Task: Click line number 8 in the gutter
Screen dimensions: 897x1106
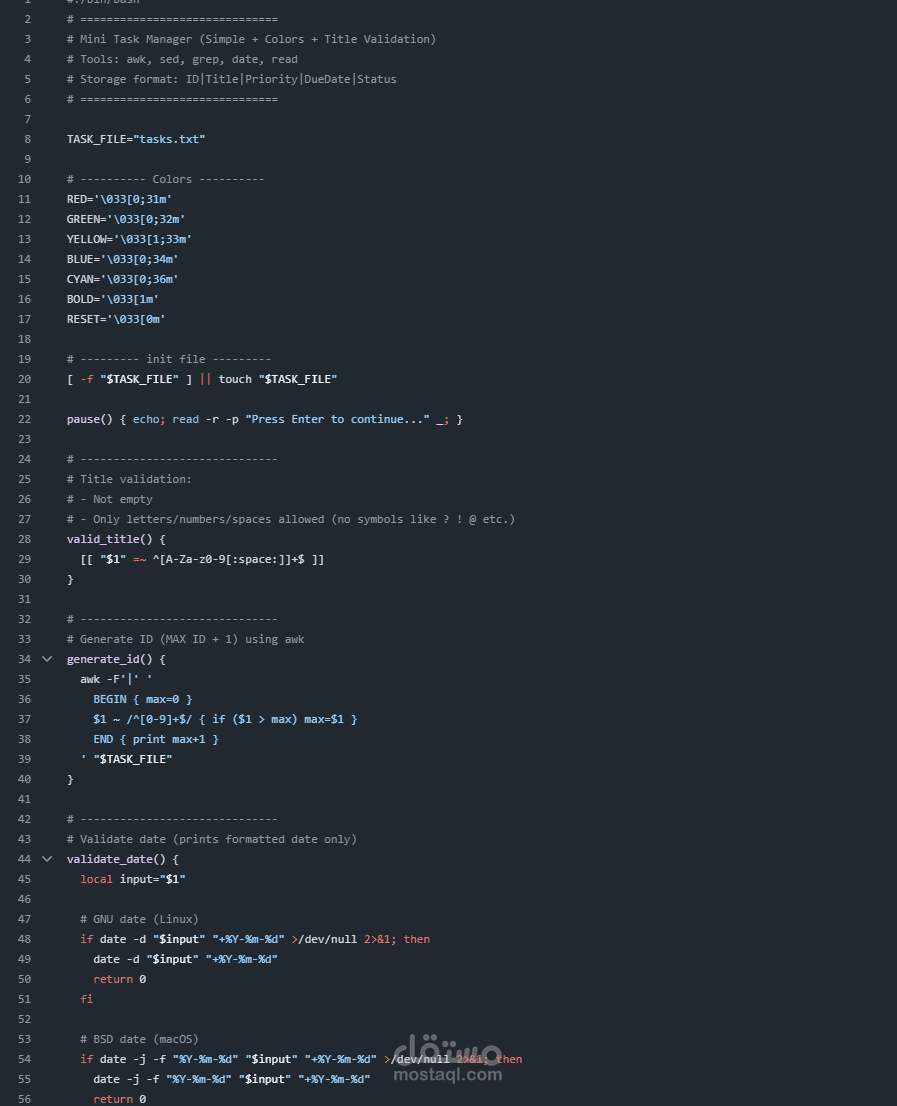Action: 27,139
